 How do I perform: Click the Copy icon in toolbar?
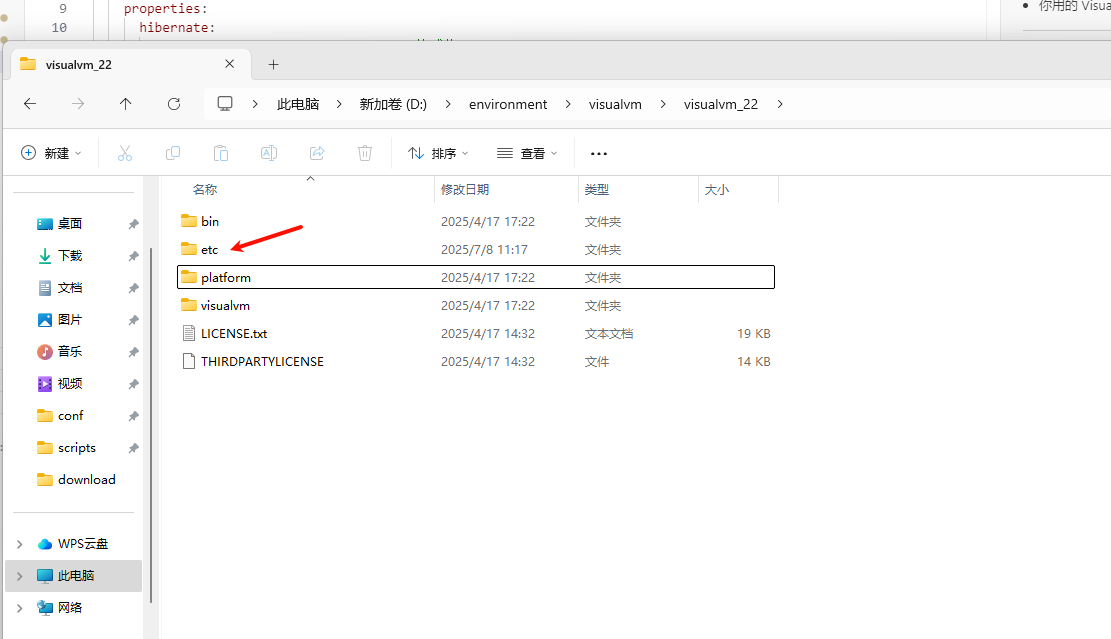173,153
